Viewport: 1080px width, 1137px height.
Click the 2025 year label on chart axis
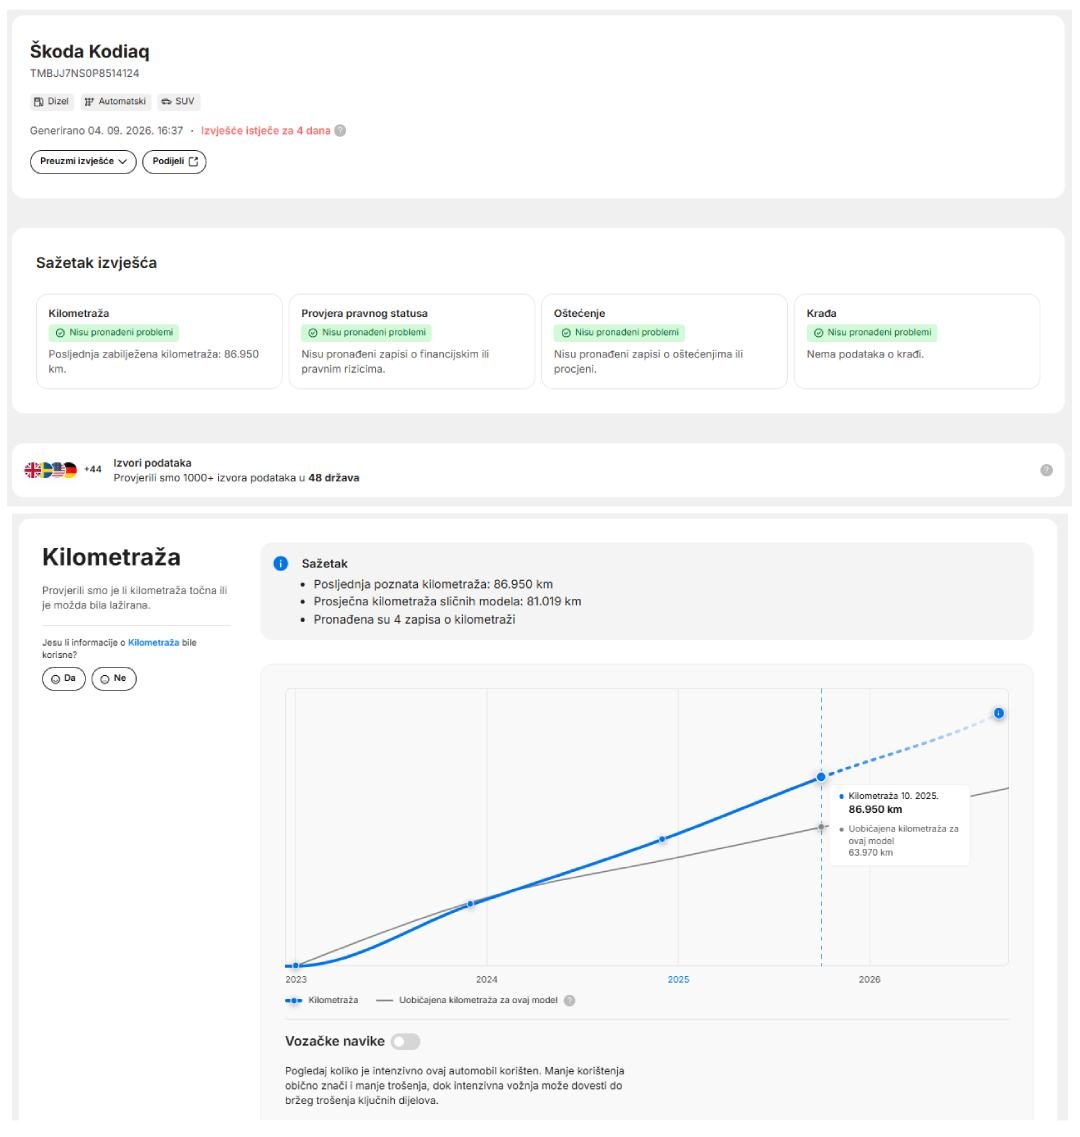(x=678, y=980)
